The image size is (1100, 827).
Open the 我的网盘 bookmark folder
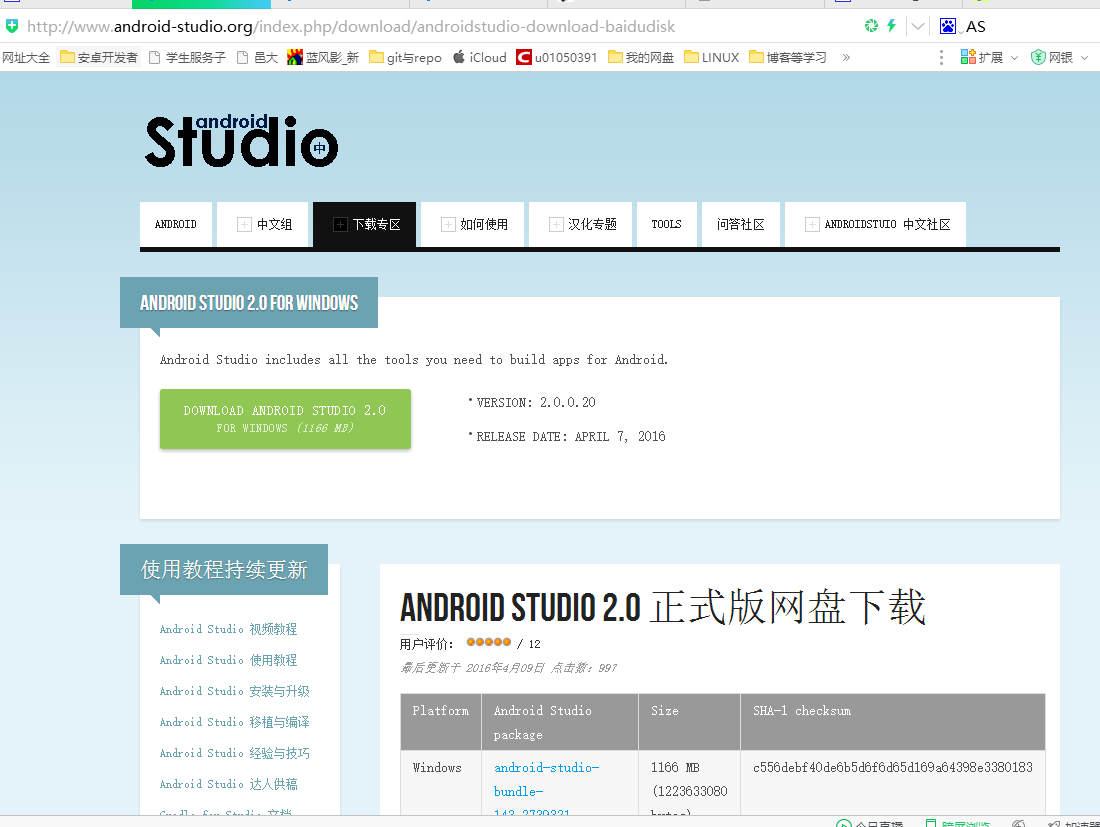[640, 58]
